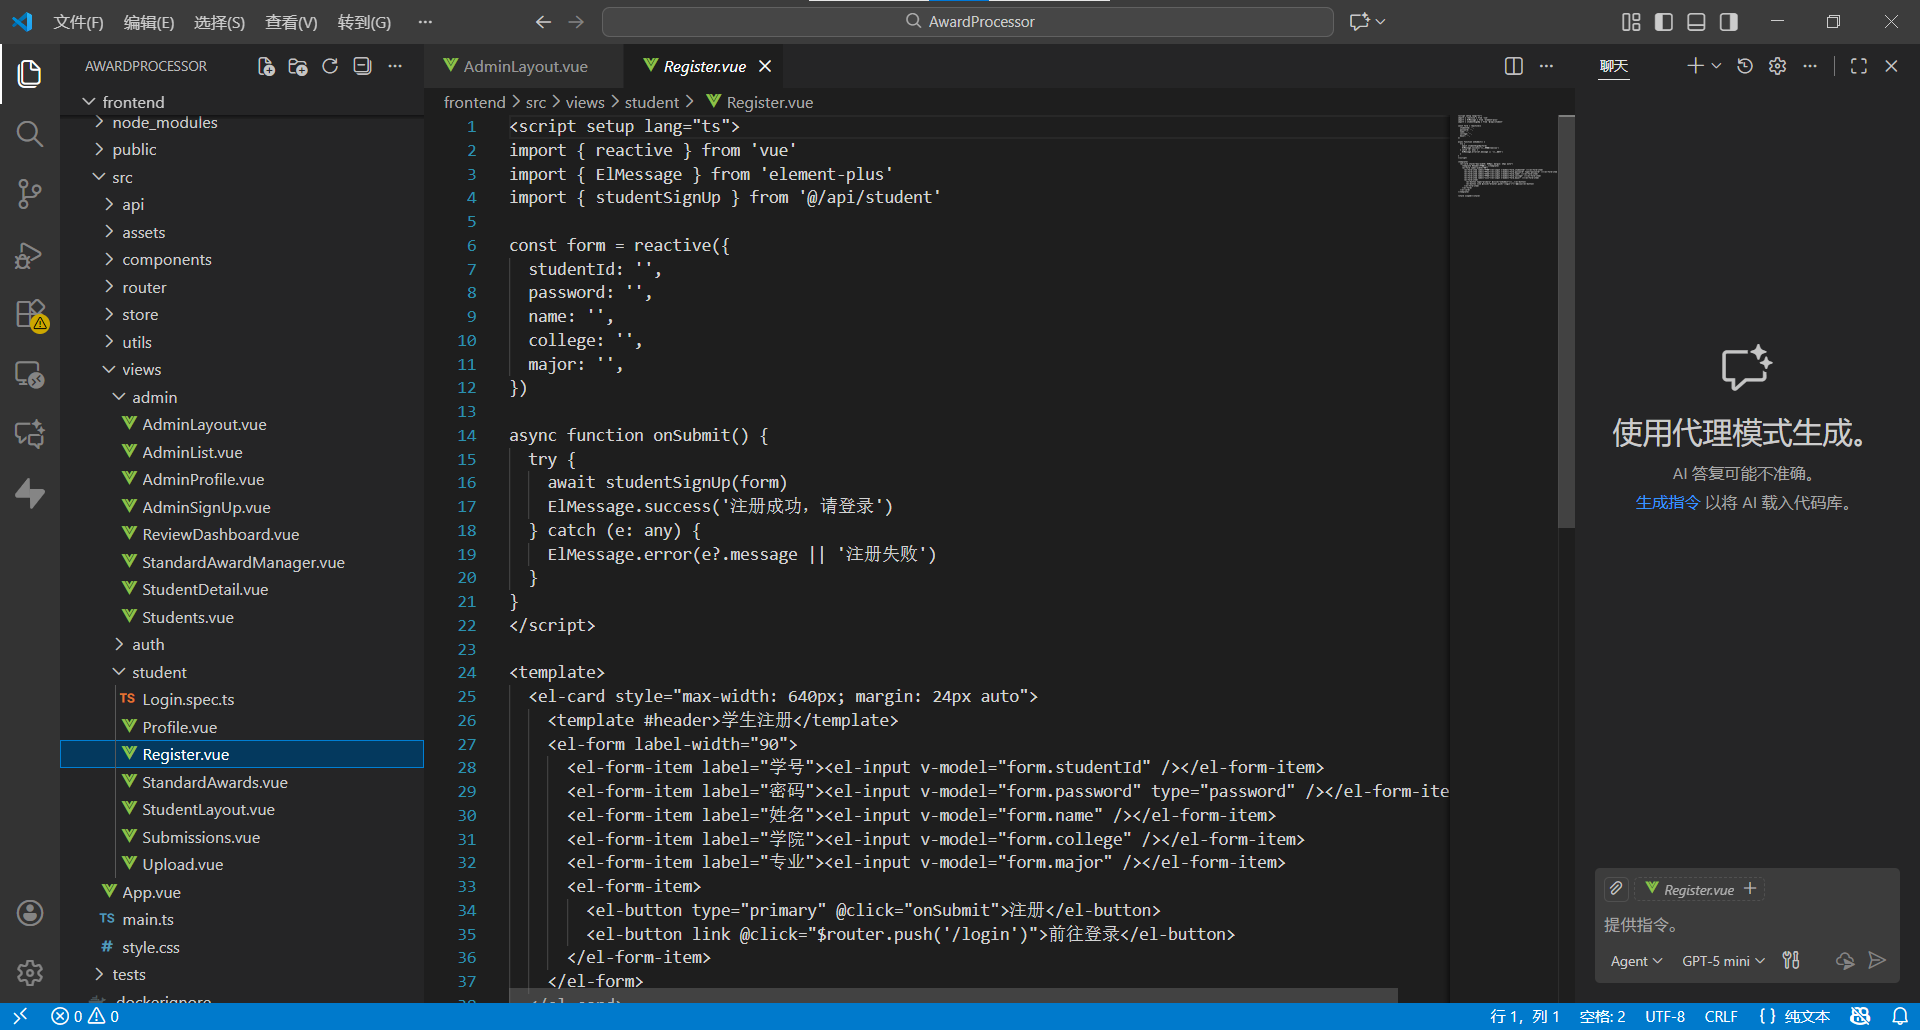Open AdminProfile.vue from file tree
The height and width of the screenshot is (1030, 1920).
click(203, 479)
